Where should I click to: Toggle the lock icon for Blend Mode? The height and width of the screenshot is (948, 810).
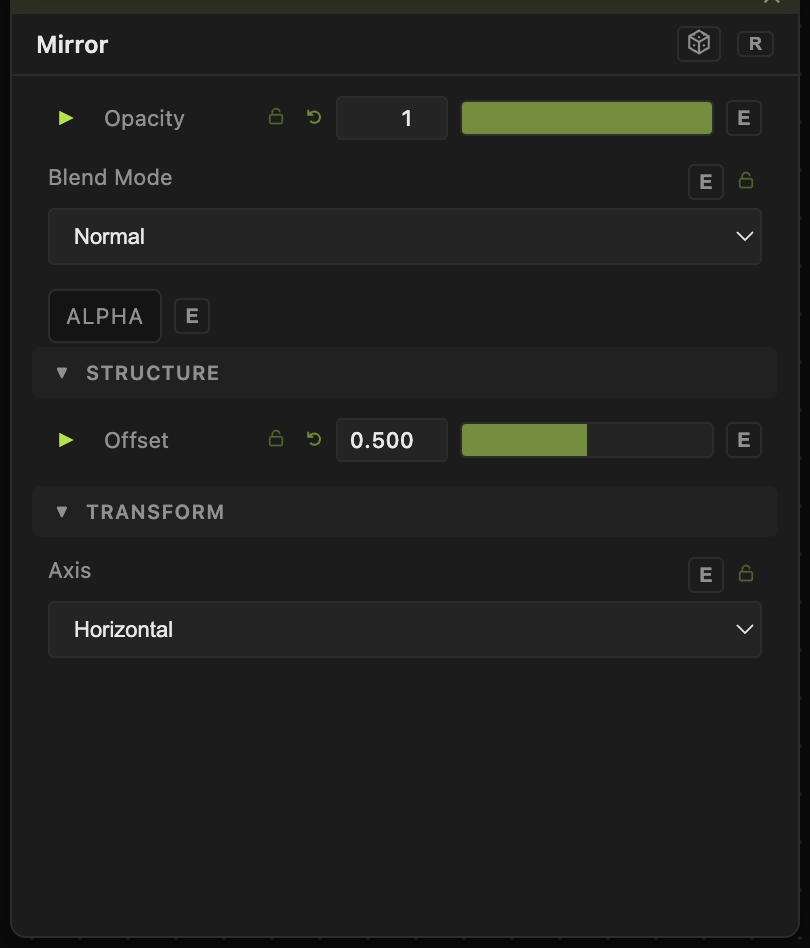(746, 180)
